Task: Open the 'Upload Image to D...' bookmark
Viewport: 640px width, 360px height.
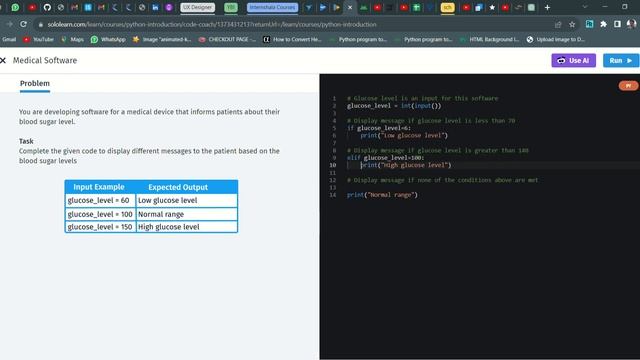Action: pos(556,40)
